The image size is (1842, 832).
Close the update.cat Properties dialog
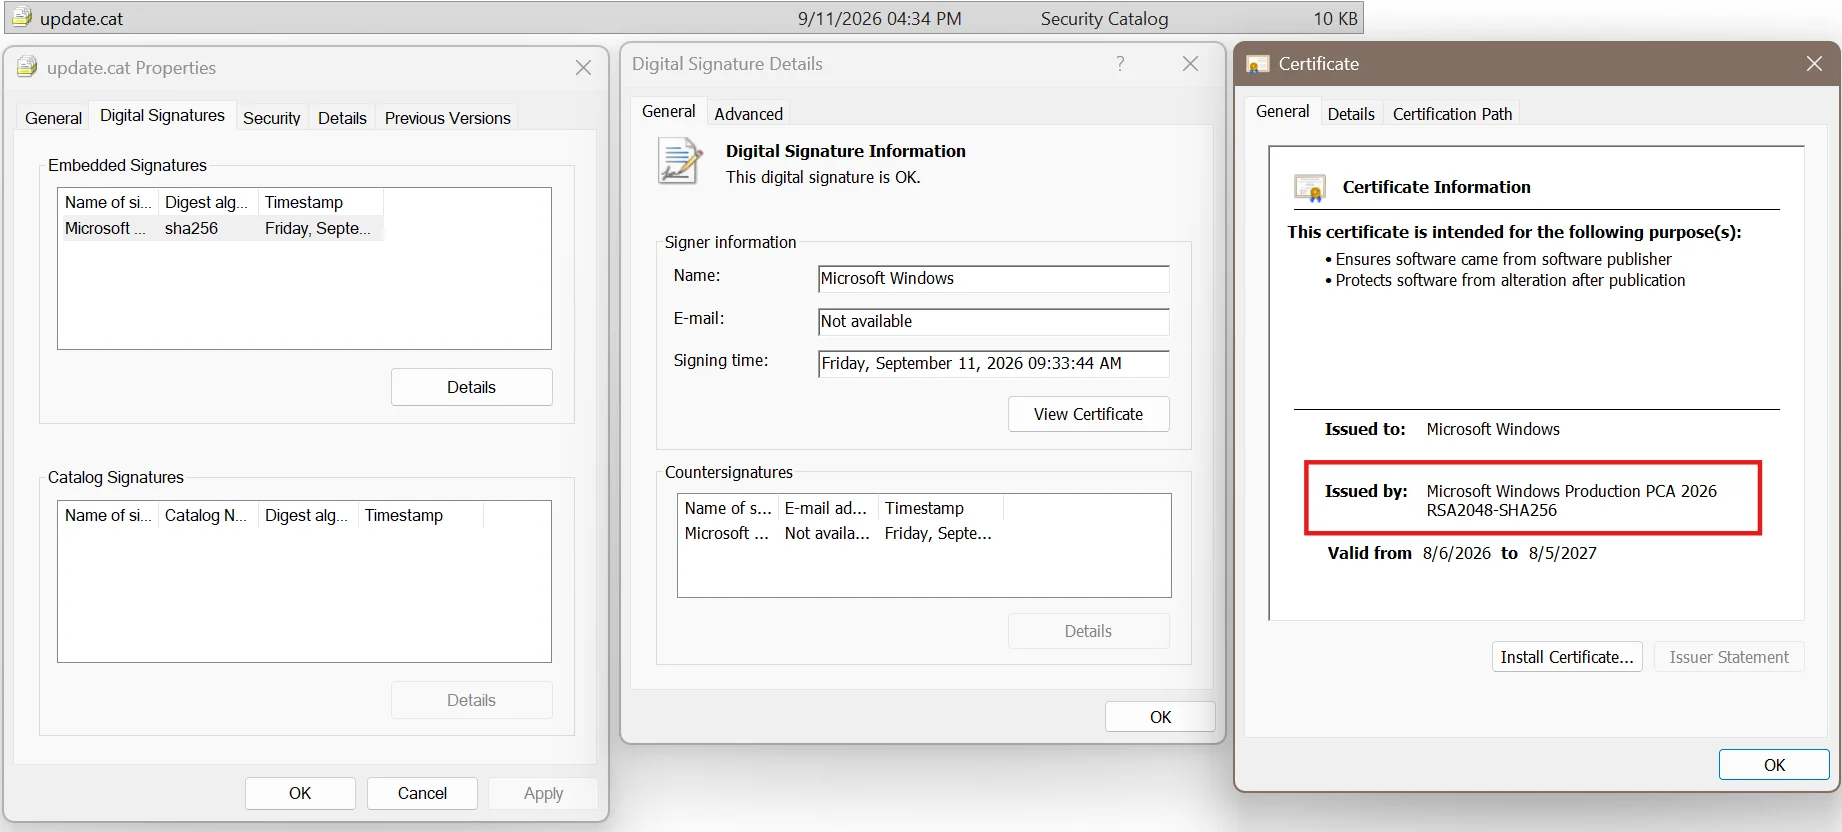pyautogui.click(x=583, y=67)
